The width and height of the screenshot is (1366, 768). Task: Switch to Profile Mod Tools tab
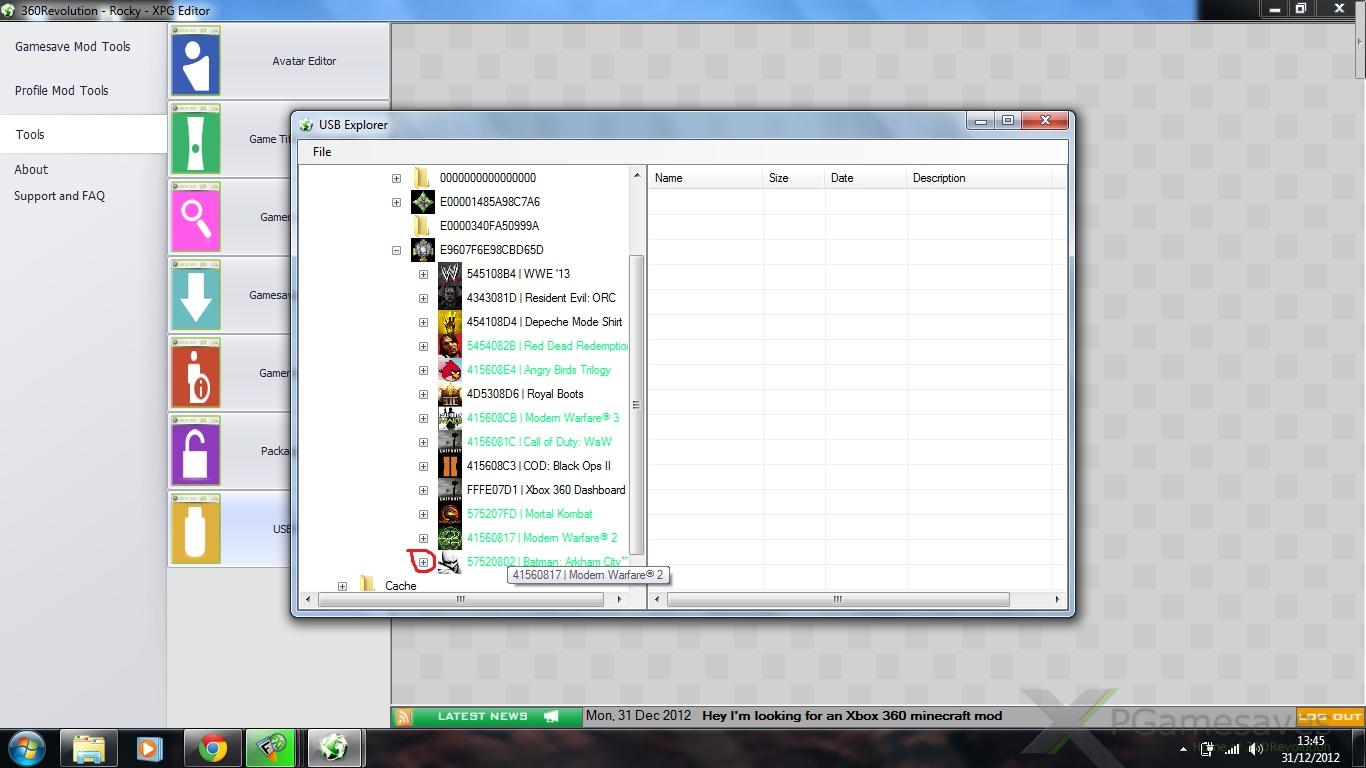pyautogui.click(x=62, y=91)
